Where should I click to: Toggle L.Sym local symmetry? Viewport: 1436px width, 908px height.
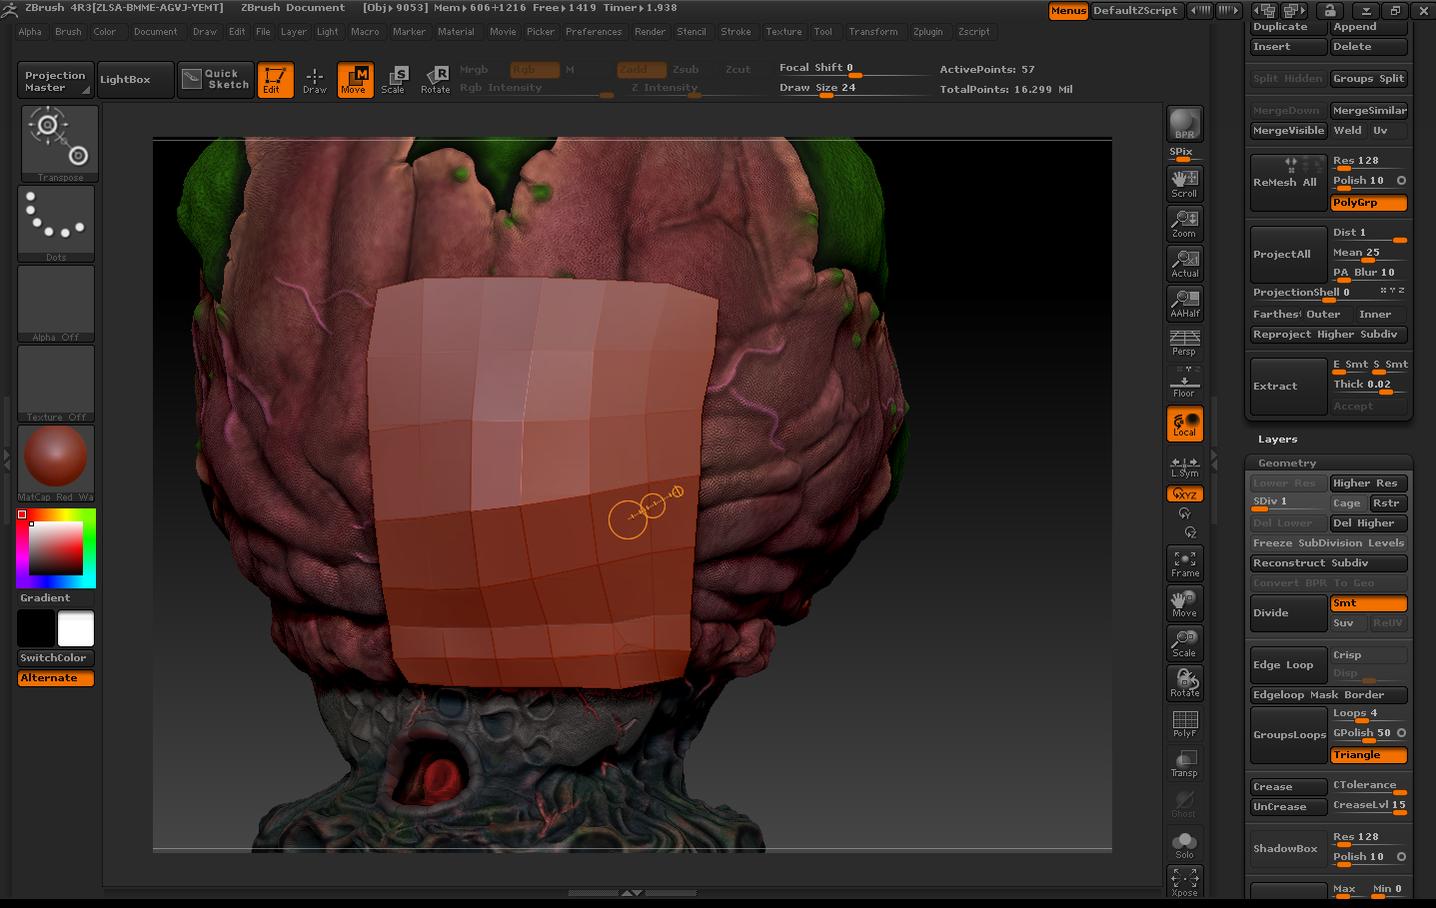1184,467
